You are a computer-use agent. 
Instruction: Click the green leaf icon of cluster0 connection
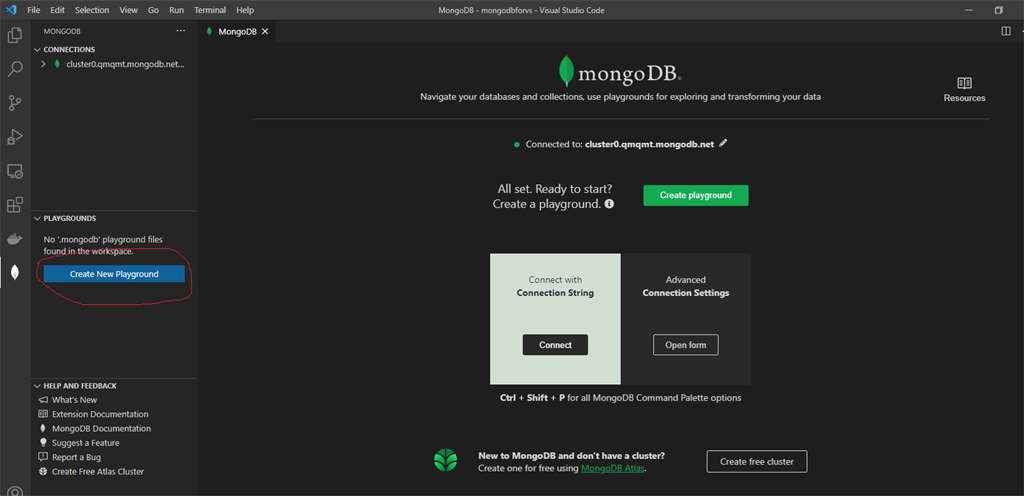57,64
